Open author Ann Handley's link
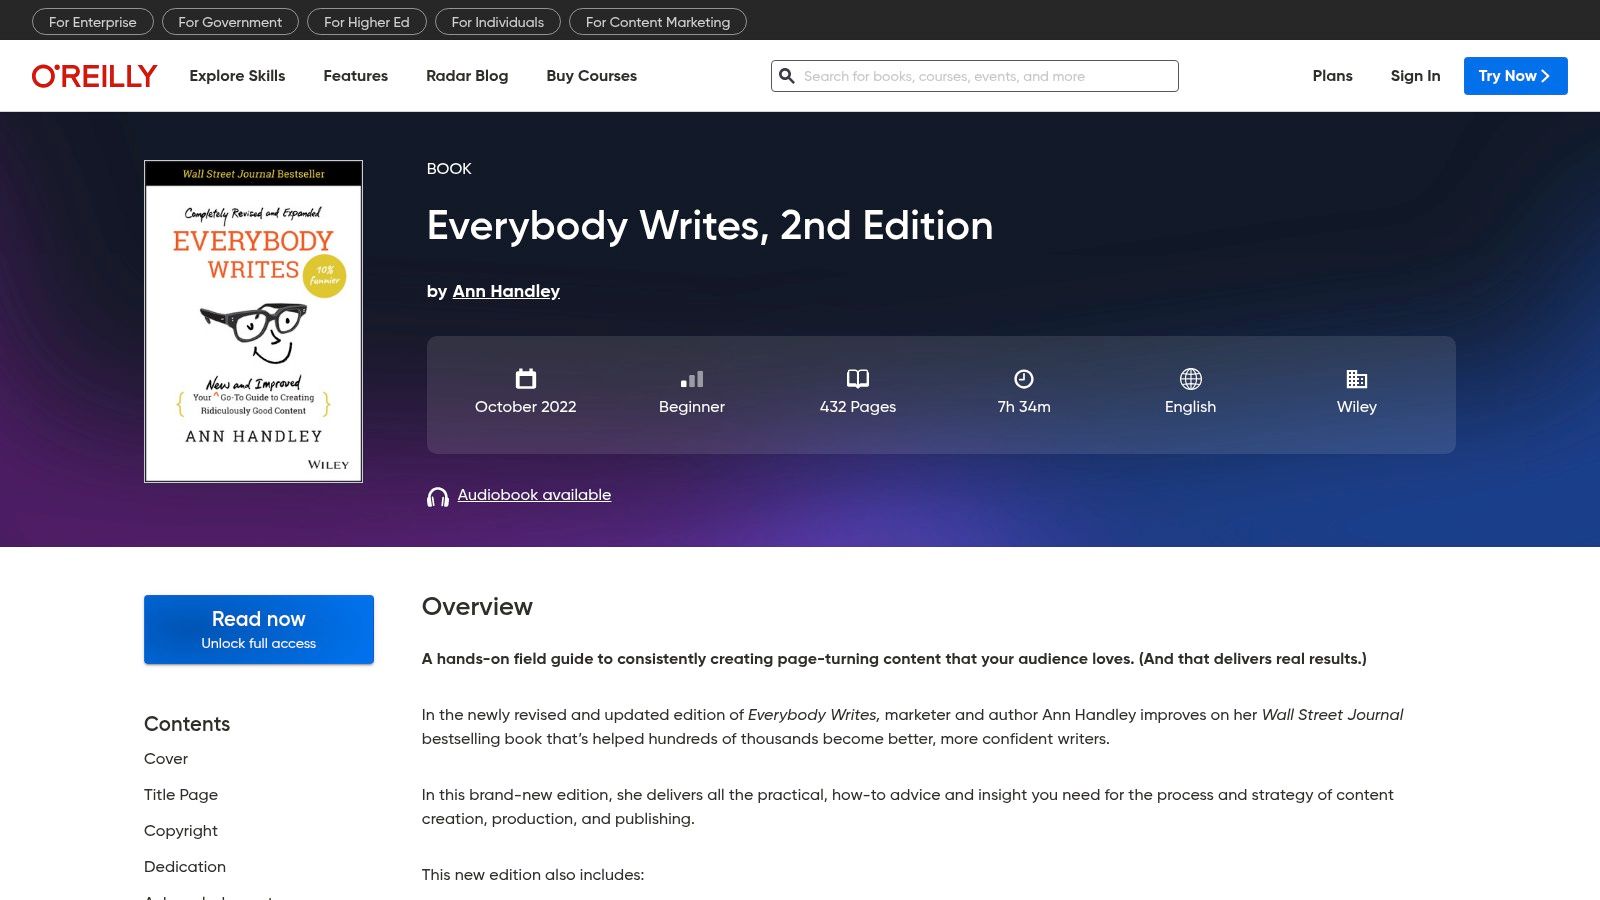1600x900 pixels. click(x=506, y=291)
